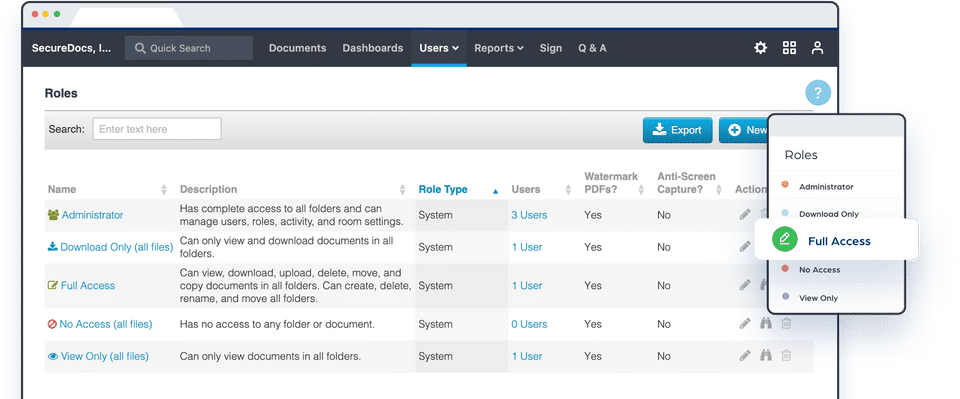
Task: Click the Download Only role download icon
Action: 53,247
